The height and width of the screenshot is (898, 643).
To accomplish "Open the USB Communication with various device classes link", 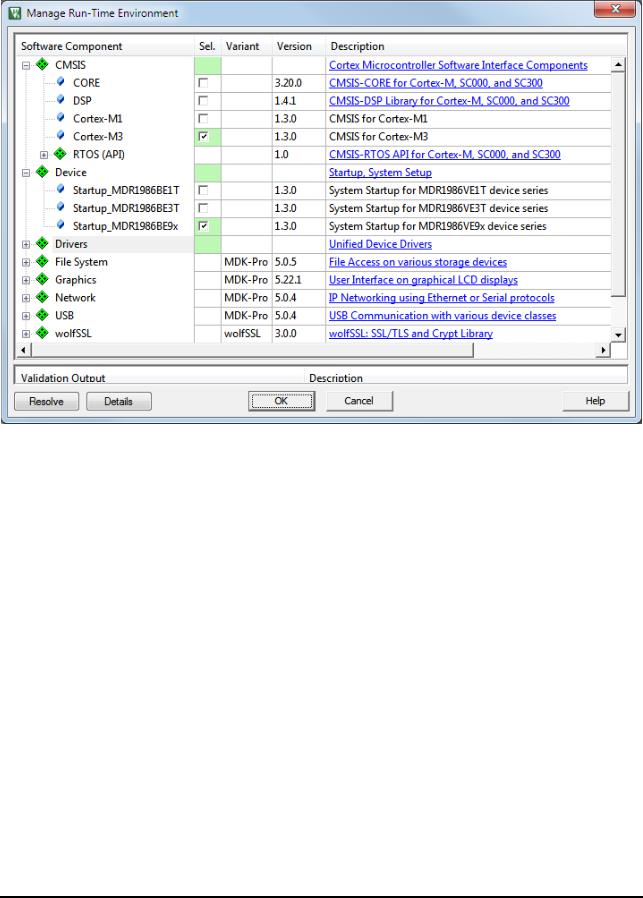I will click(x=442, y=316).
